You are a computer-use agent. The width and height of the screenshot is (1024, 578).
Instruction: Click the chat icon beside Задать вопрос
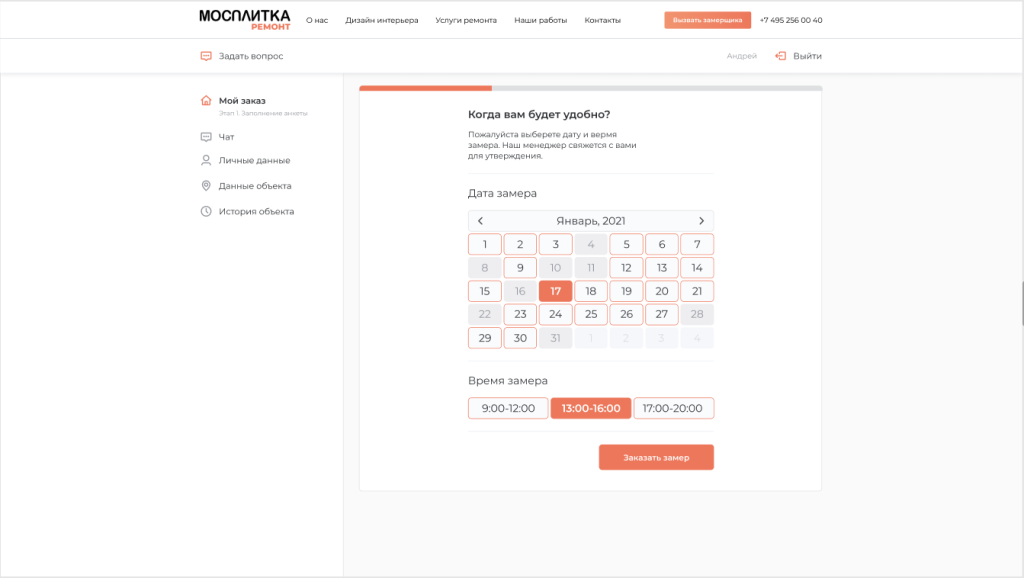tap(206, 56)
